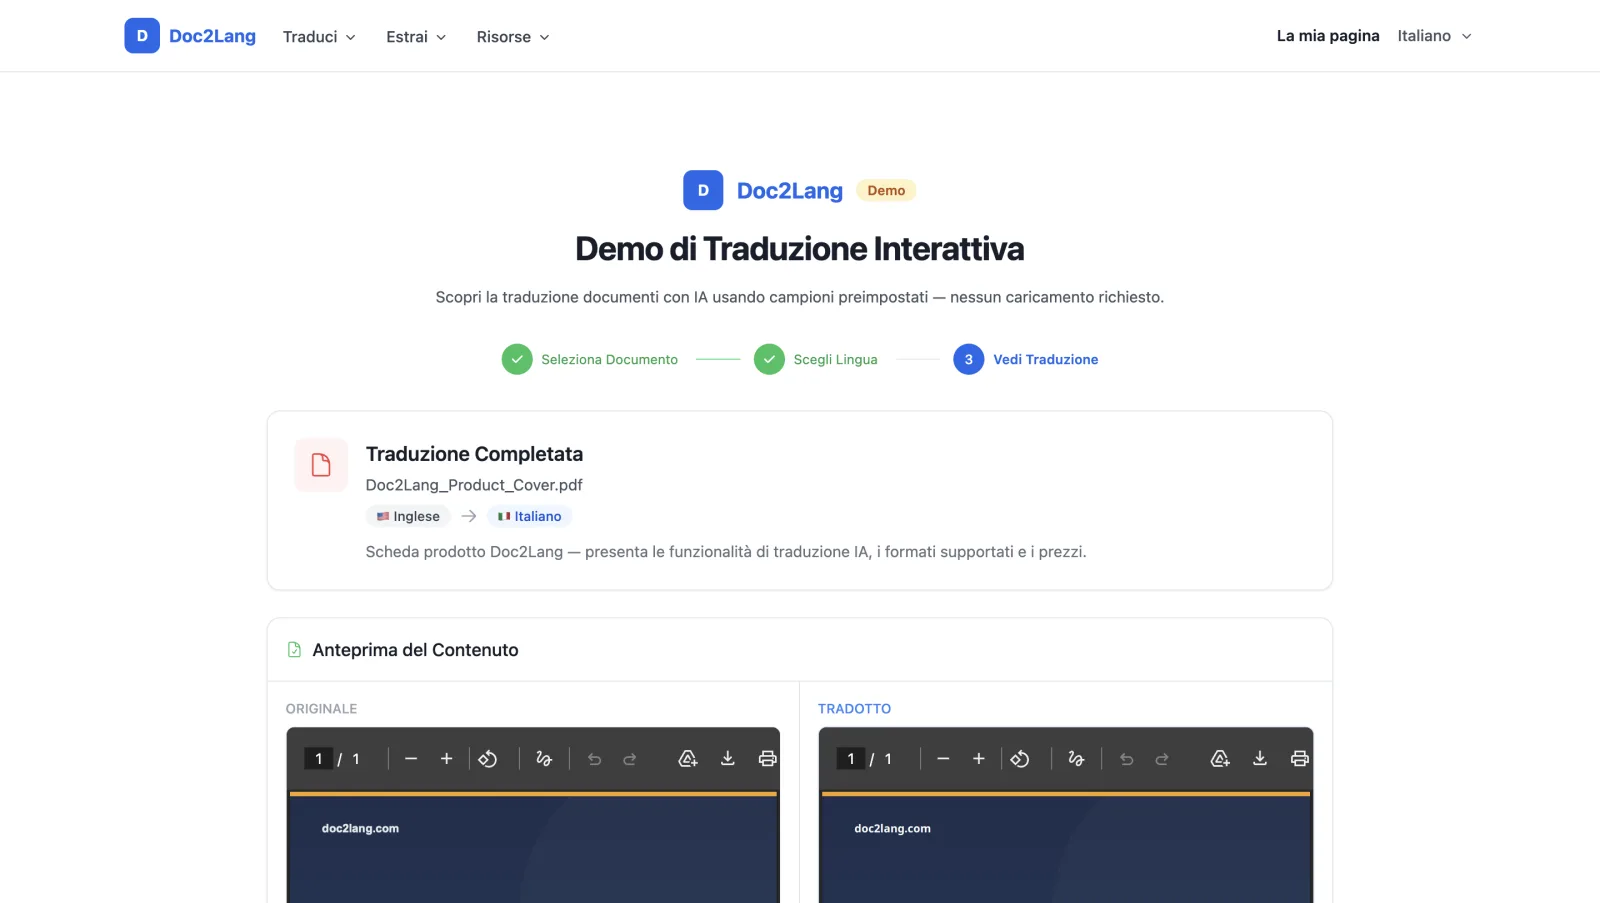Print the ORIGINALE document
This screenshot has width=1600, height=903.
pyautogui.click(x=767, y=759)
